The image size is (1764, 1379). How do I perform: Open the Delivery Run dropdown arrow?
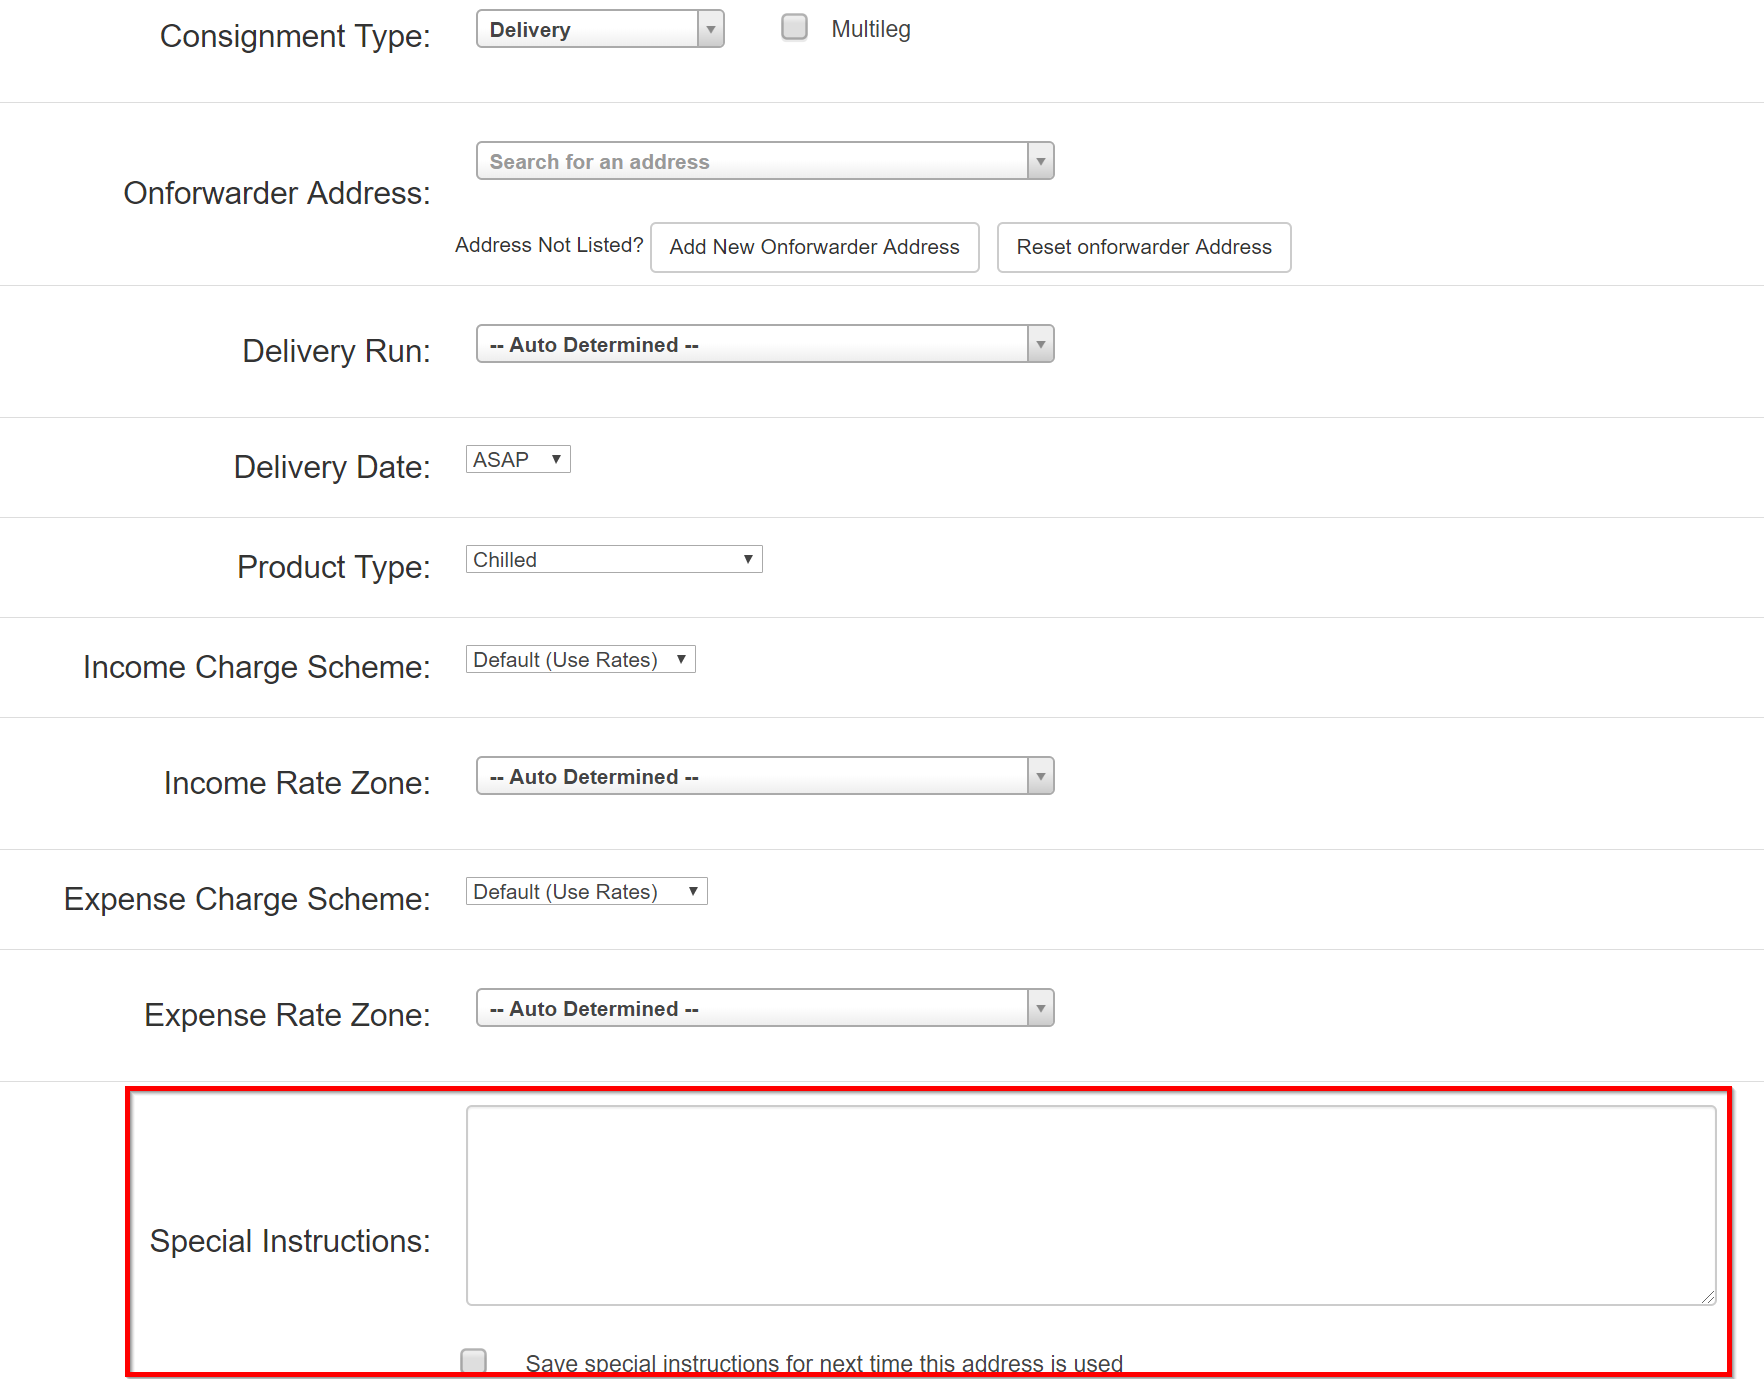coord(1040,344)
